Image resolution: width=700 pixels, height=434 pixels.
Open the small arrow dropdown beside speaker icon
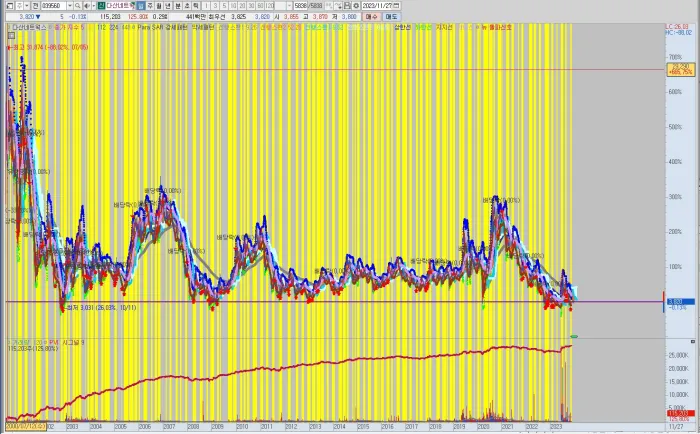click(x=93, y=6)
